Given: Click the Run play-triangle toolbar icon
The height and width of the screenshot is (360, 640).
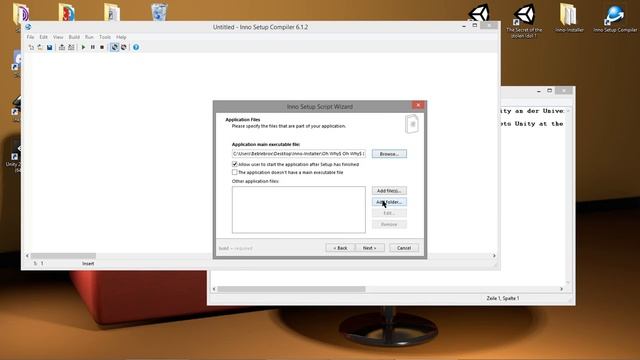Looking at the screenshot, I should tap(83, 47).
